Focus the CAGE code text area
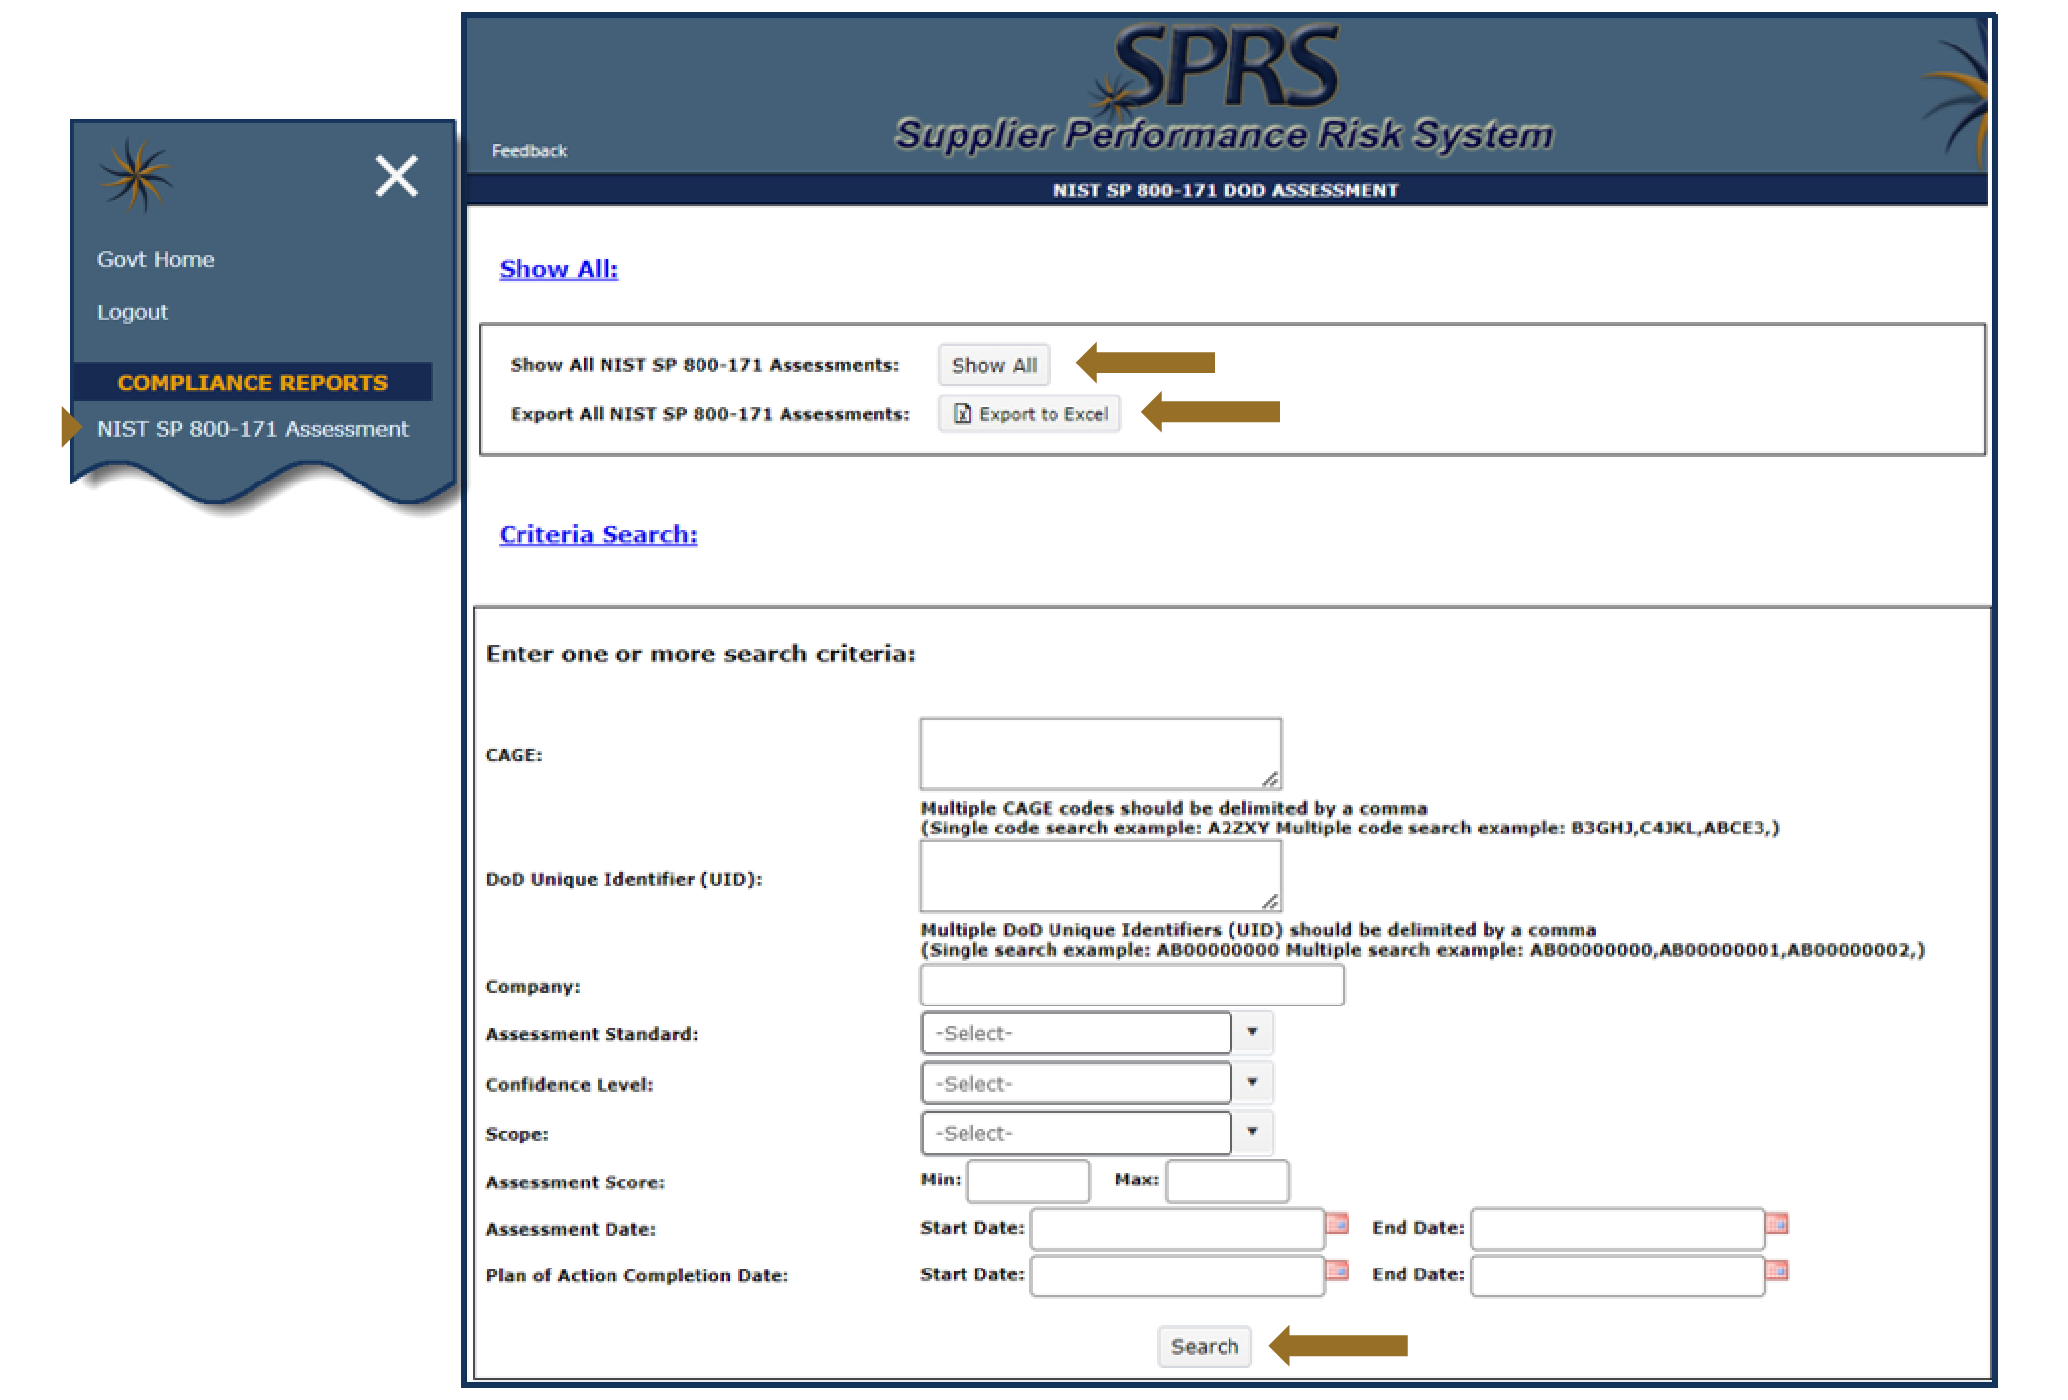Viewport: 2068px width, 1400px height. (1100, 753)
